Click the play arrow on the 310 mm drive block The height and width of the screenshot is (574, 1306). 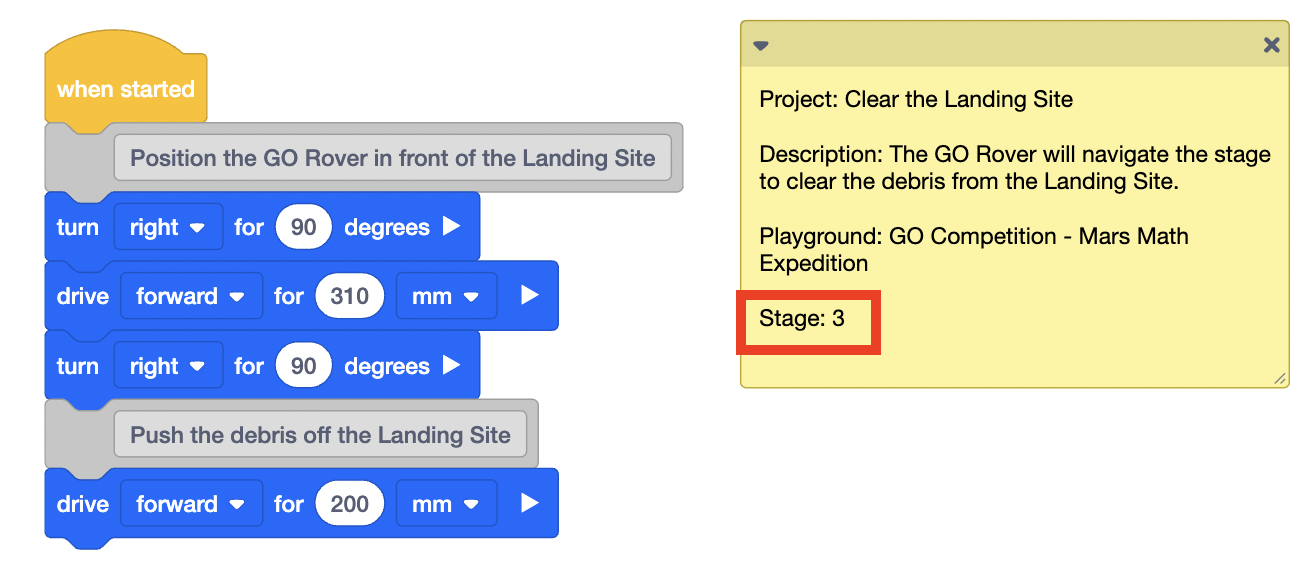click(x=530, y=296)
